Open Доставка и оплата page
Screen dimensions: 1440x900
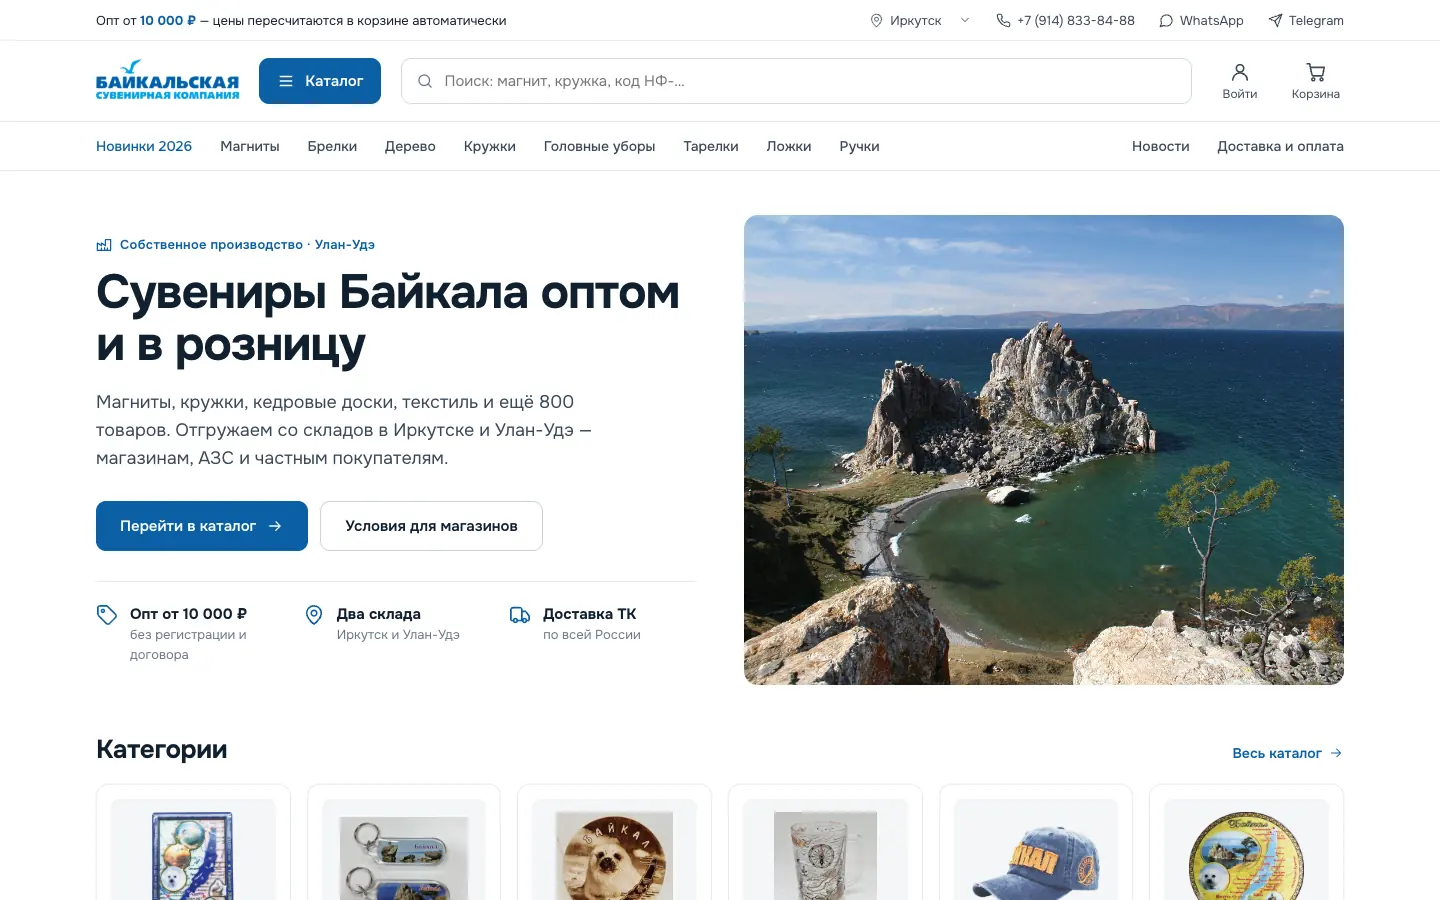[1280, 146]
